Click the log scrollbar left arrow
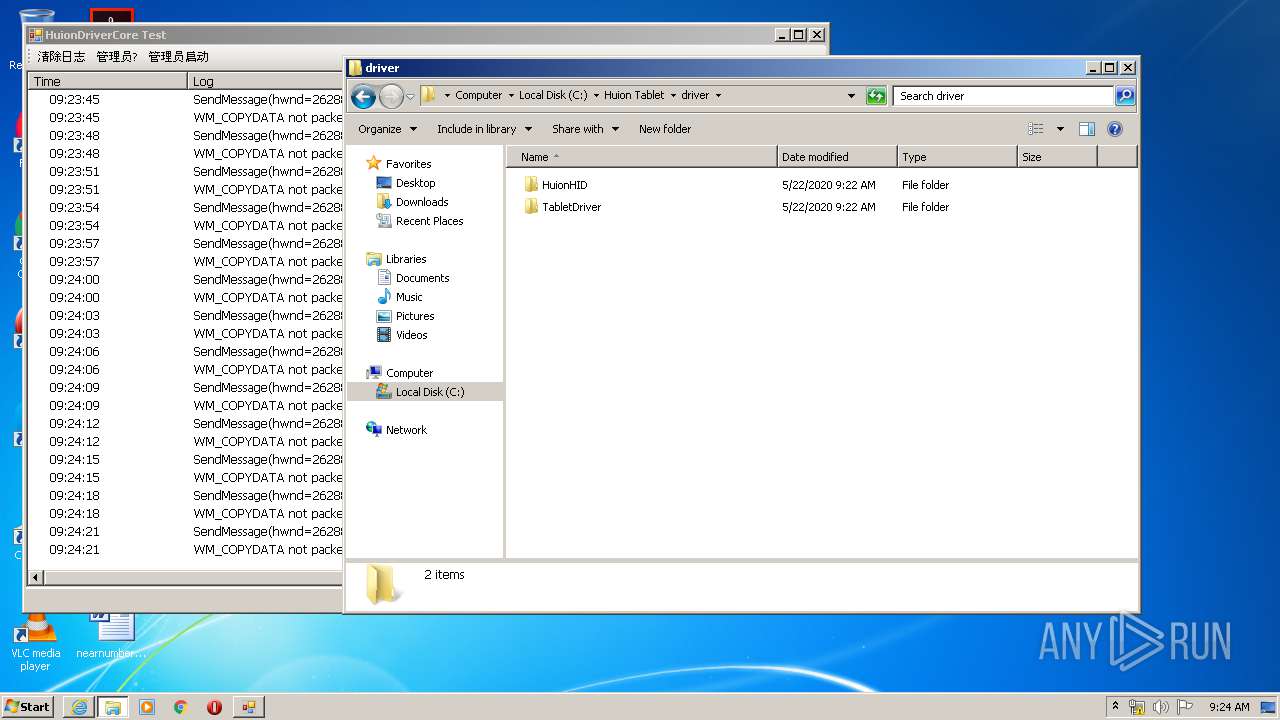Viewport: 1280px width, 720px height. coord(36,578)
